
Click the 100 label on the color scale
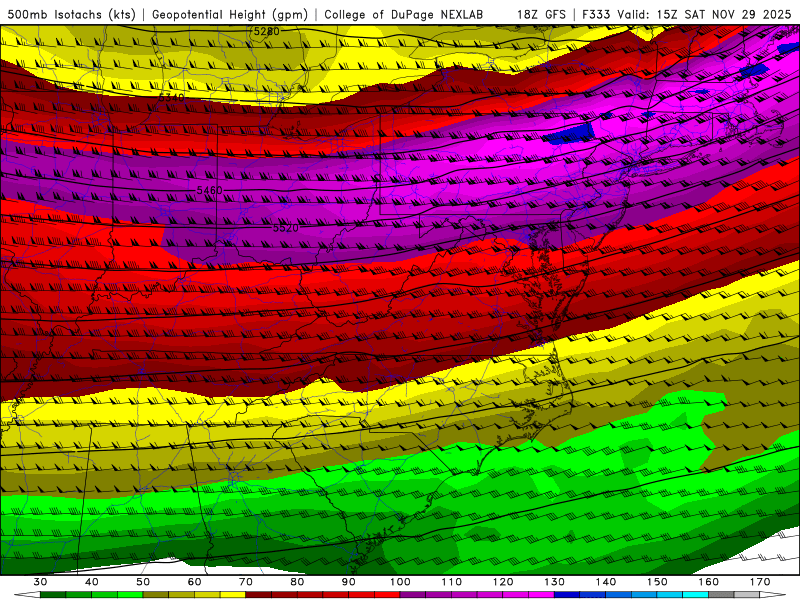[401, 582]
